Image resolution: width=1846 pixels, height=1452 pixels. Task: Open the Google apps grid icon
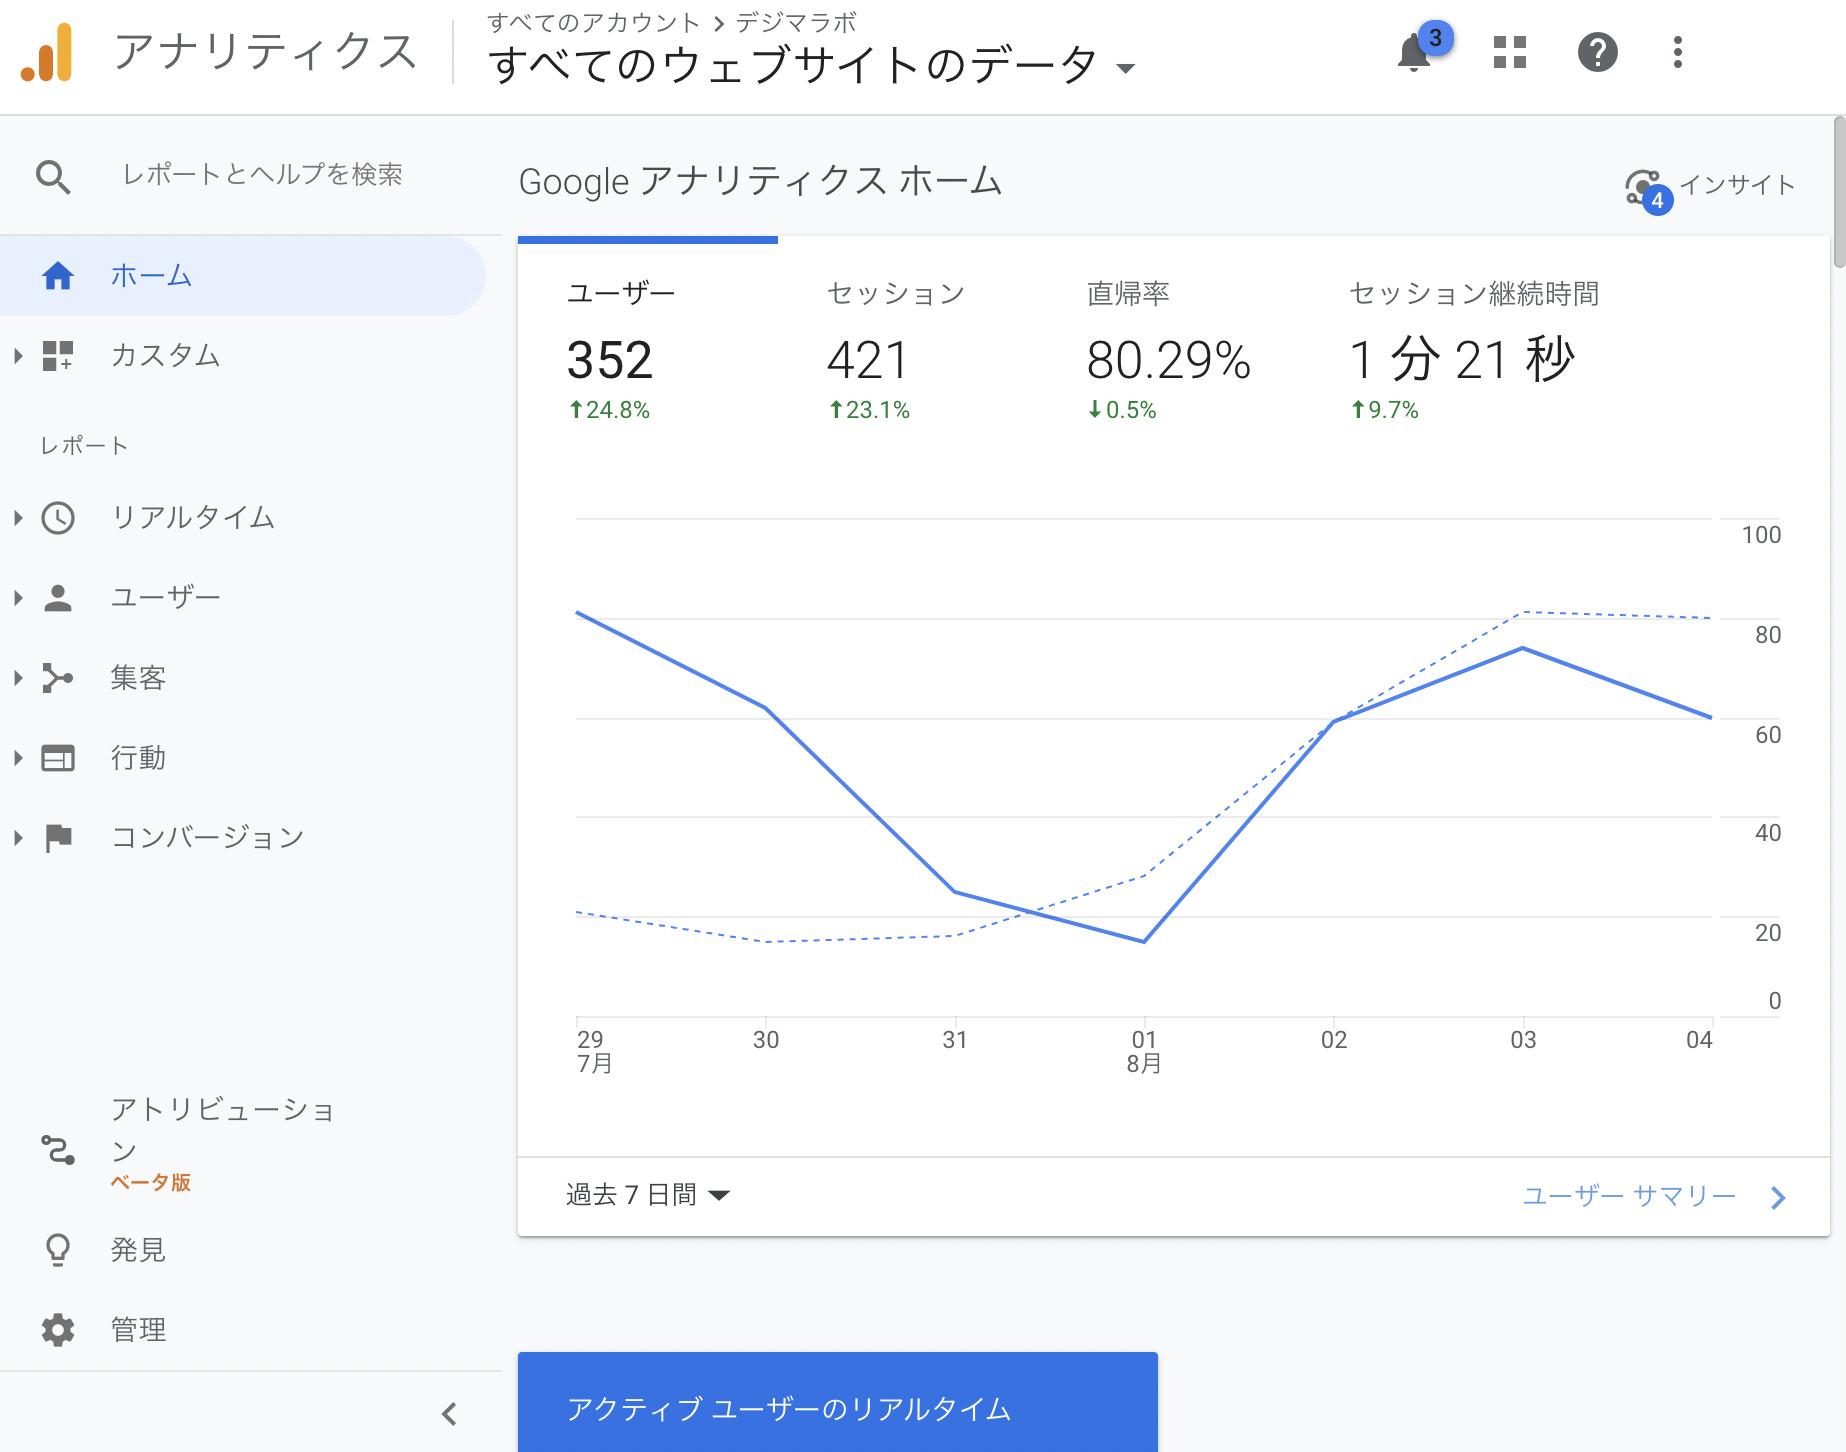(1508, 52)
